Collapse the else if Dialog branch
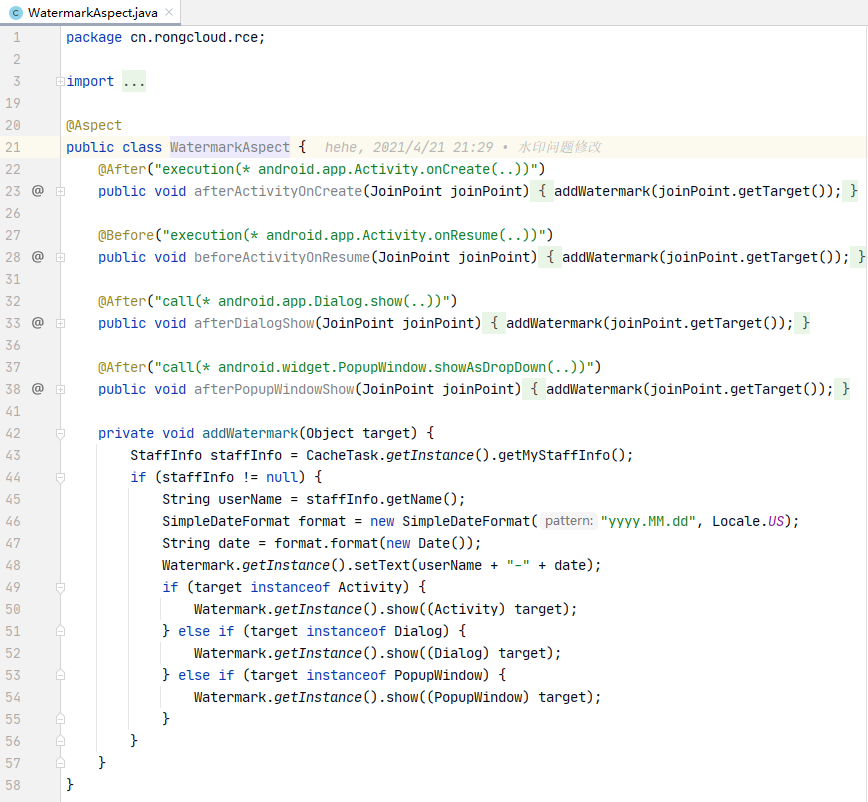Screen dimensions: 868x802 tap(60, 631)
